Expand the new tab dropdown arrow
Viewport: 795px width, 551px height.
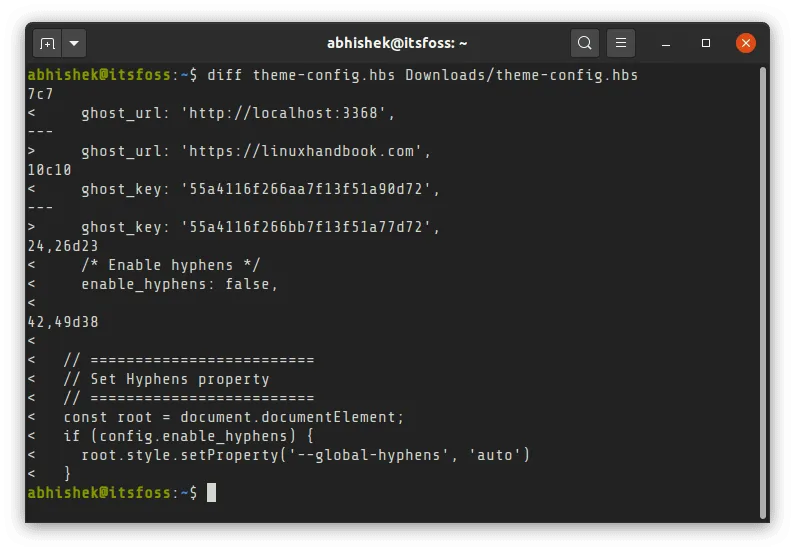click(x=75, y=44)
